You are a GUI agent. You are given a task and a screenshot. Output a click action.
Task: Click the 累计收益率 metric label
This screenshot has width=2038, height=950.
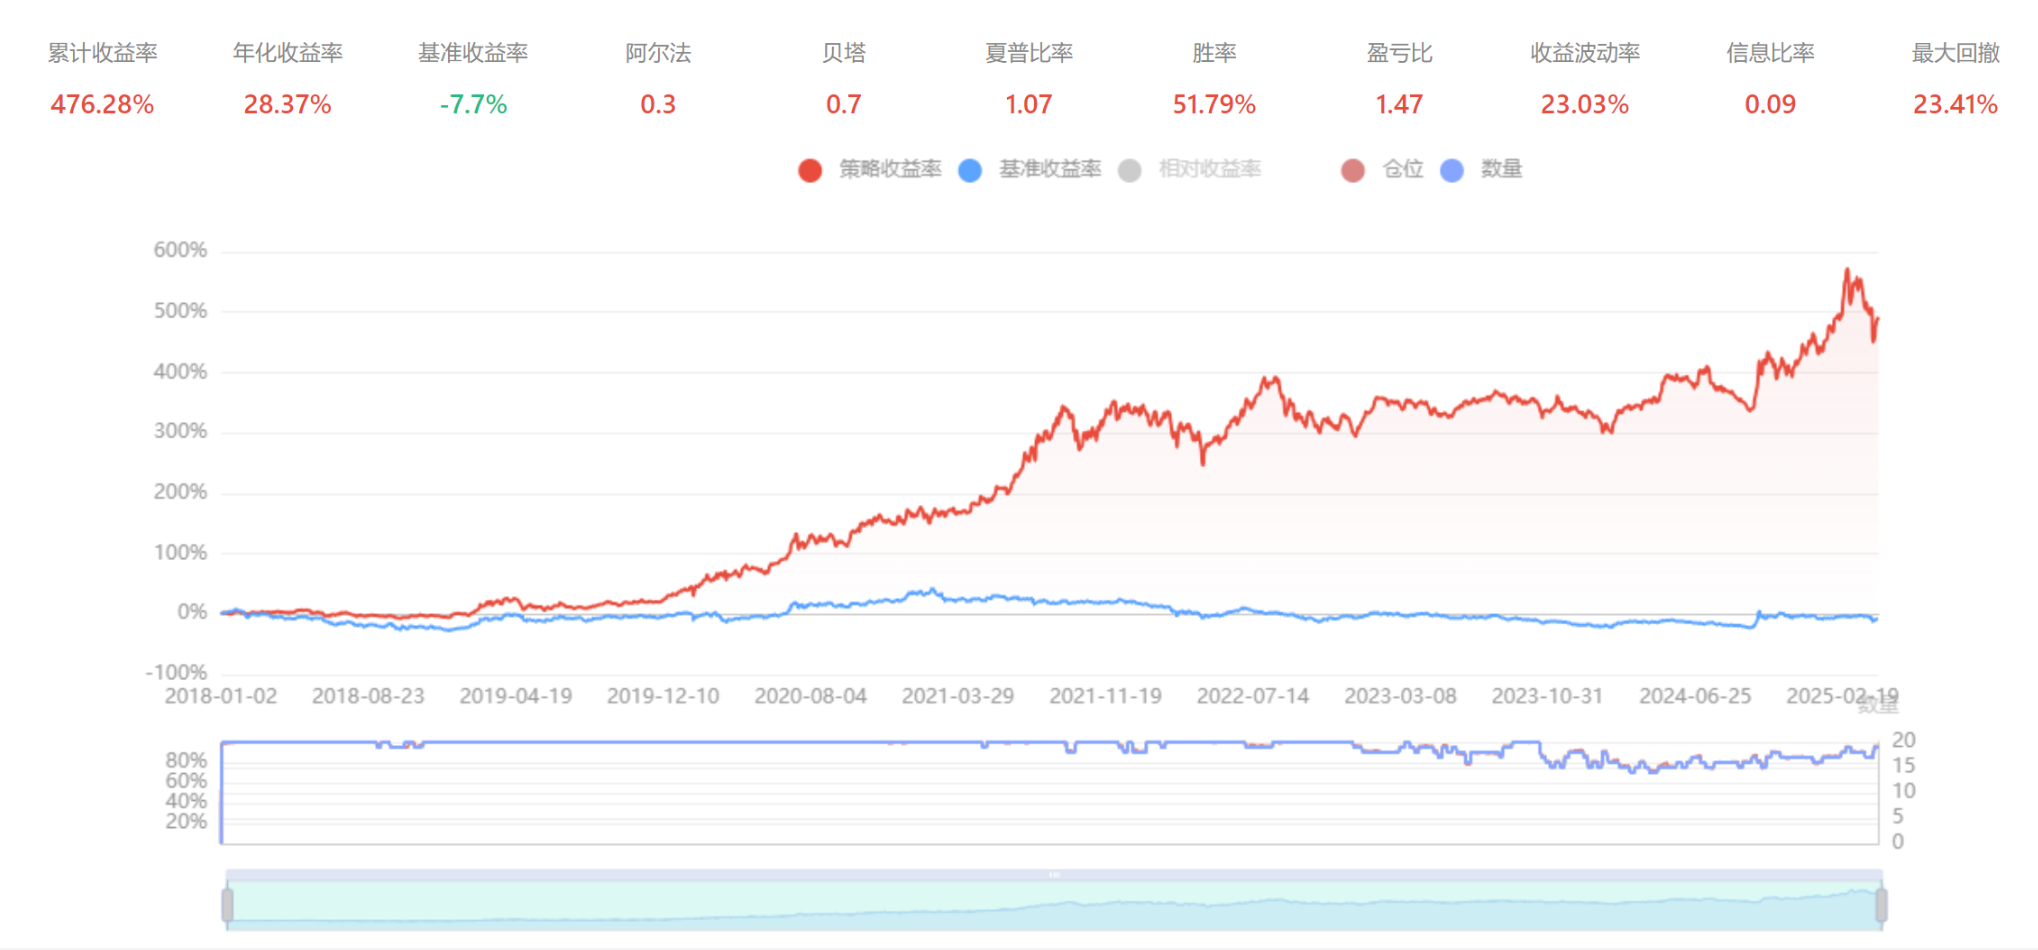tap(102, 53)
